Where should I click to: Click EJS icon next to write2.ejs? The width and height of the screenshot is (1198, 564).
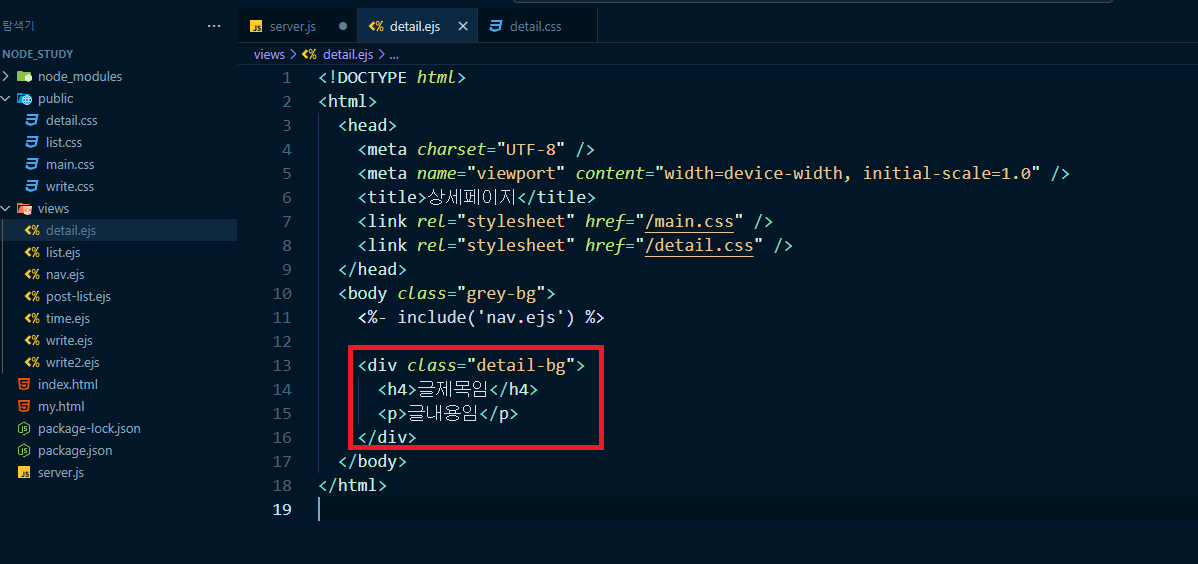tap(32, 362)
